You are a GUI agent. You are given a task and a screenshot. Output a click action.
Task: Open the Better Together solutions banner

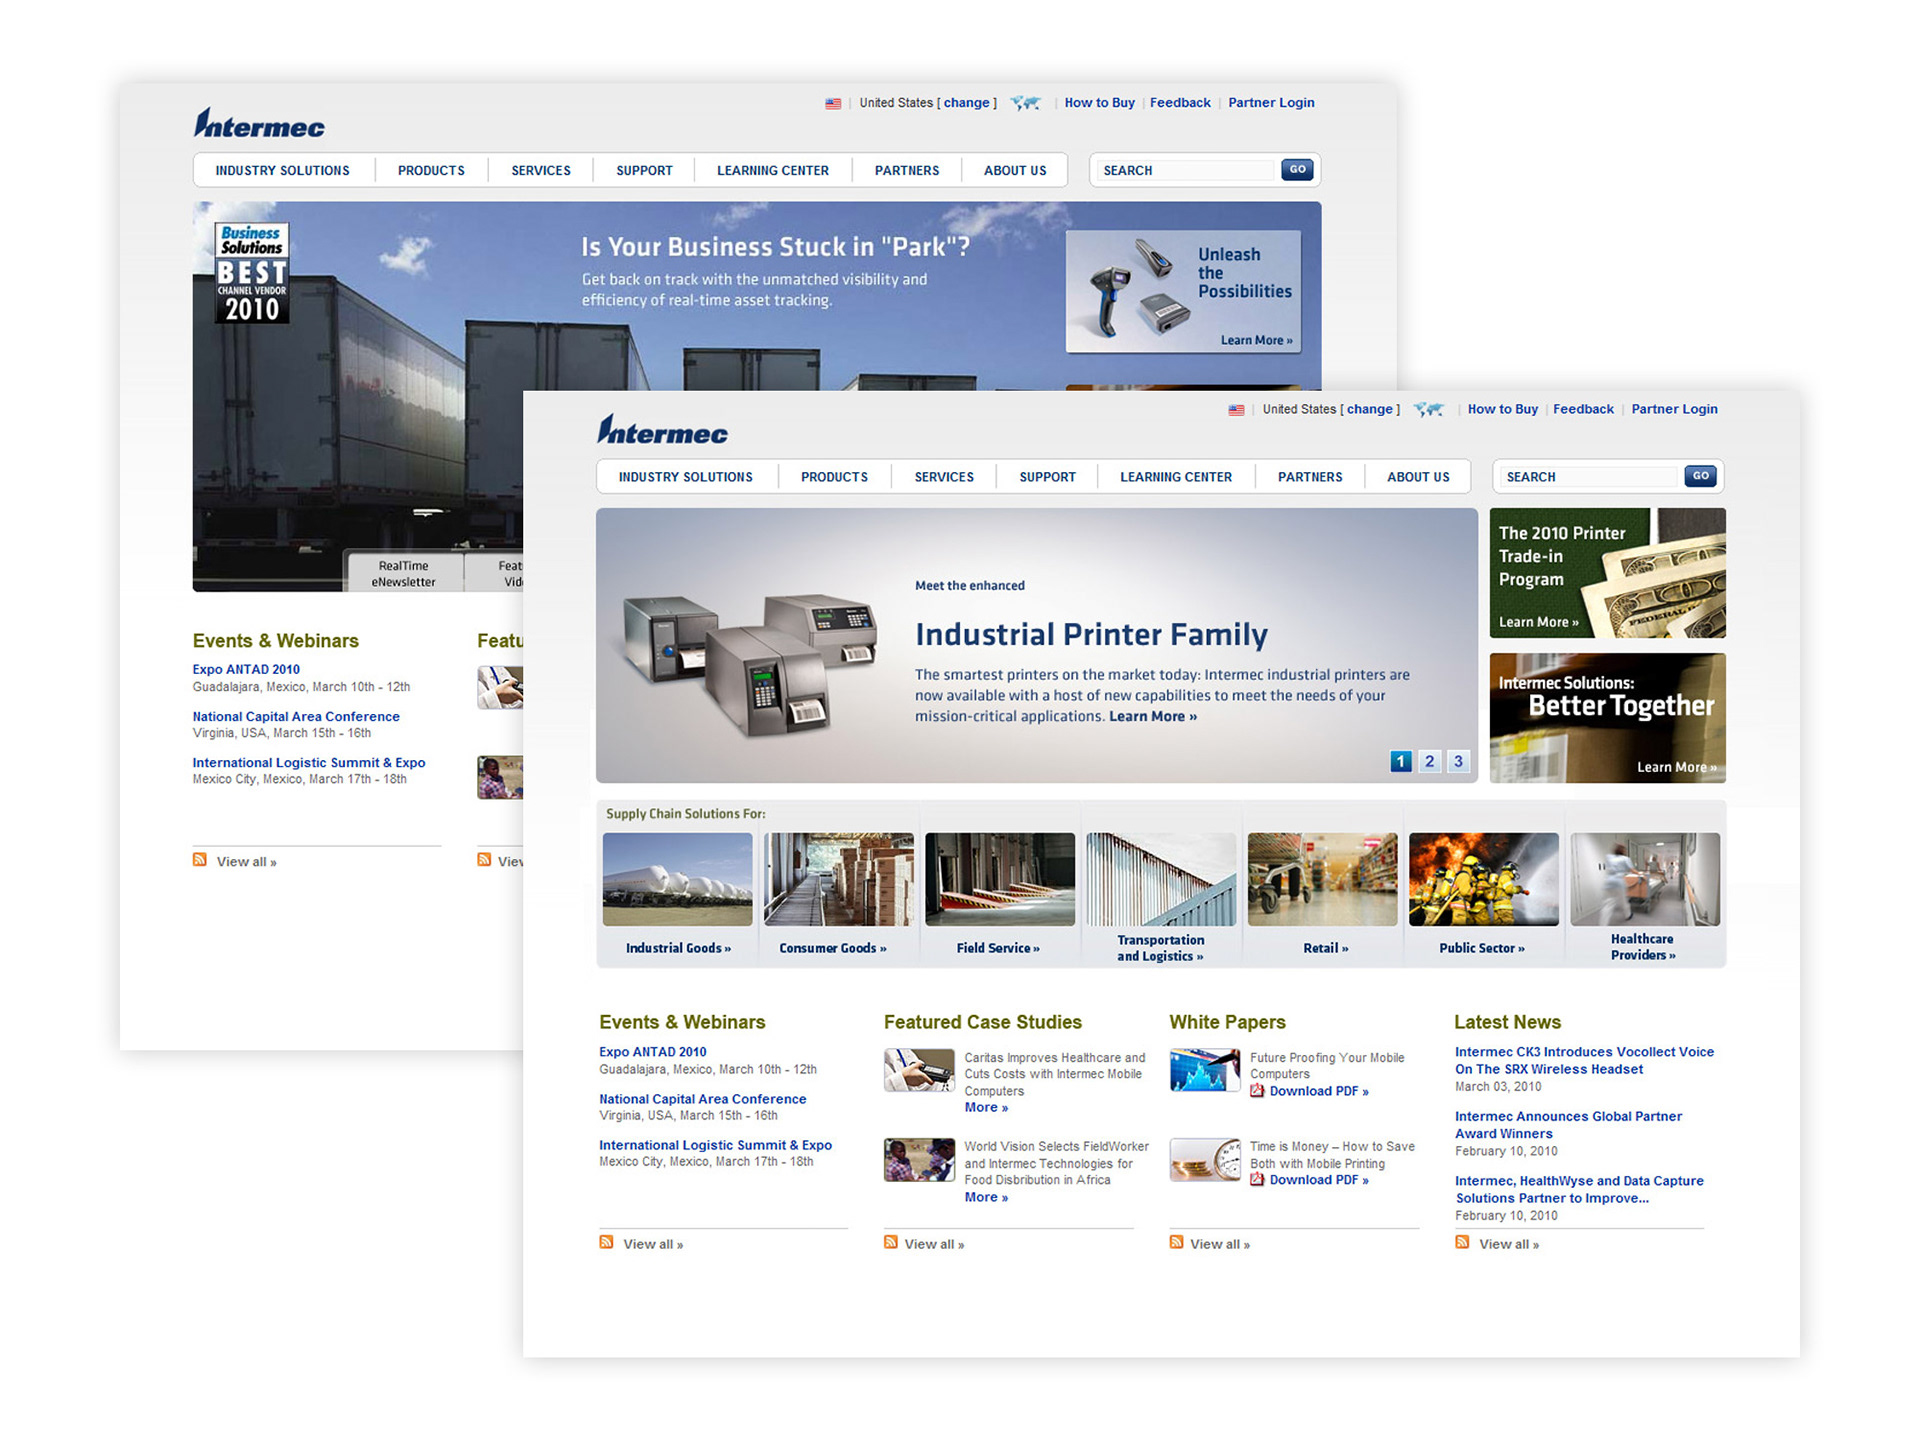point(1607,718)
